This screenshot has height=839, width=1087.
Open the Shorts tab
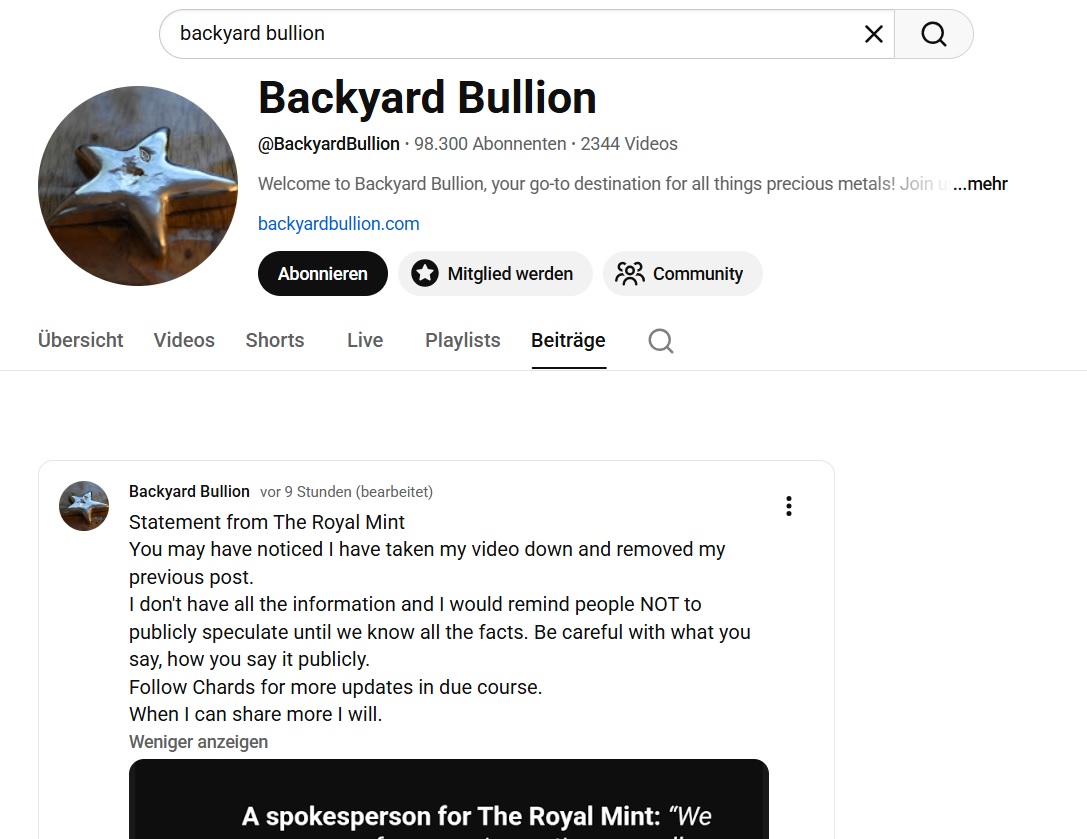[x=275, y=340]
